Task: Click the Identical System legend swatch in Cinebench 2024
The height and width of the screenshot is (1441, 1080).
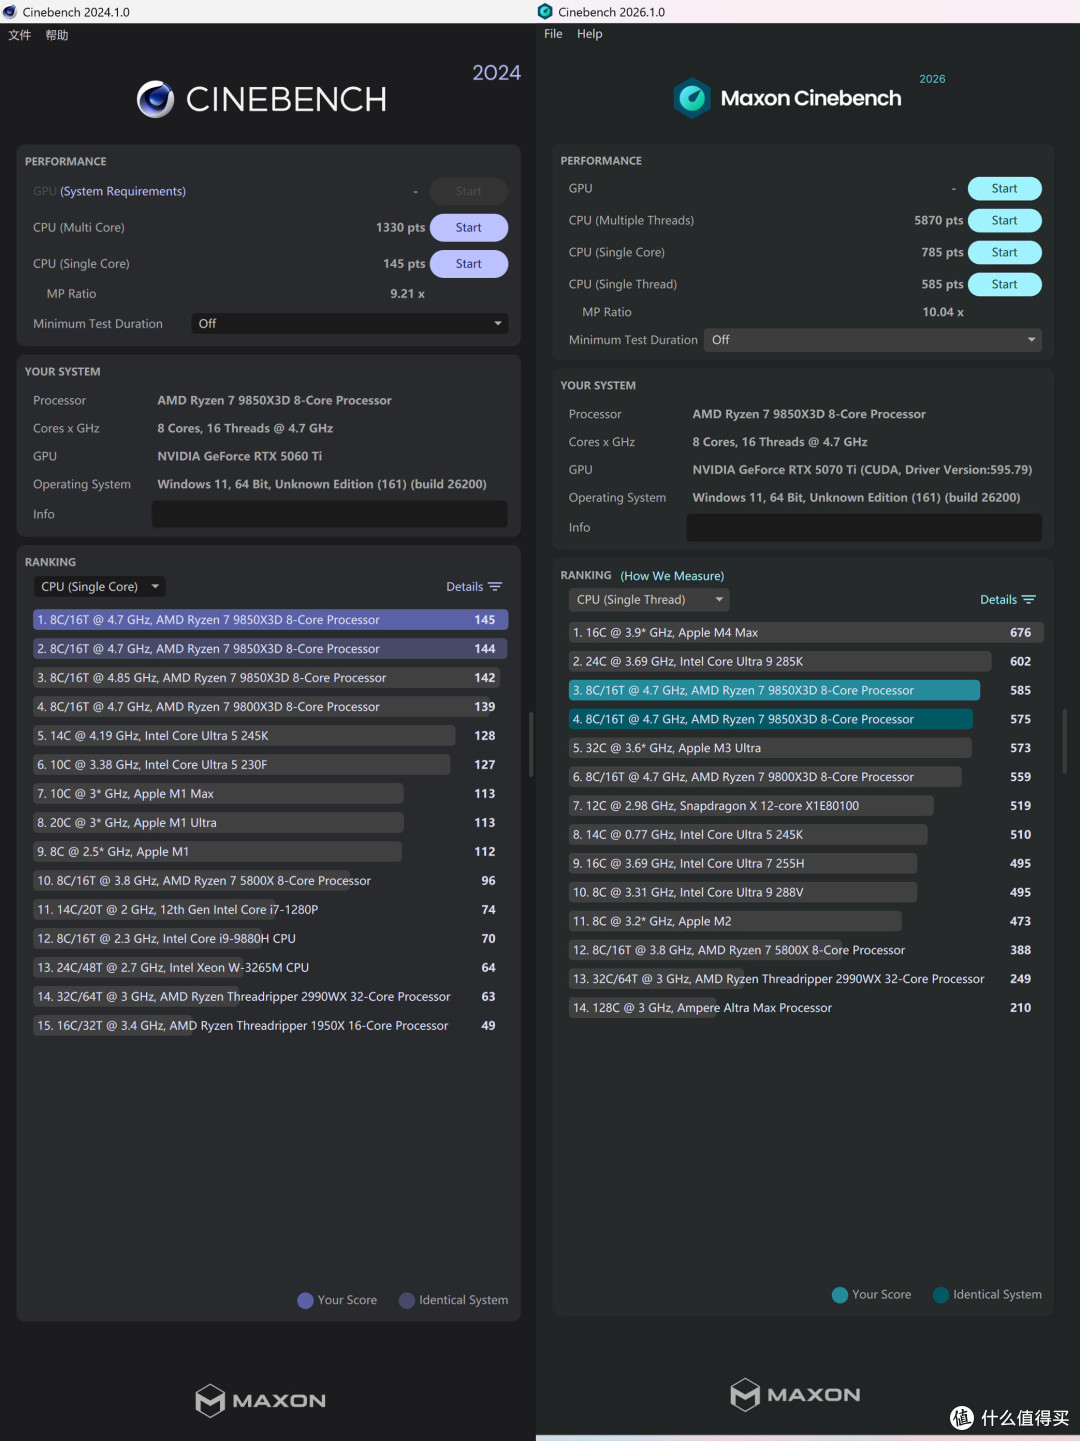Action: [407, 1301]
